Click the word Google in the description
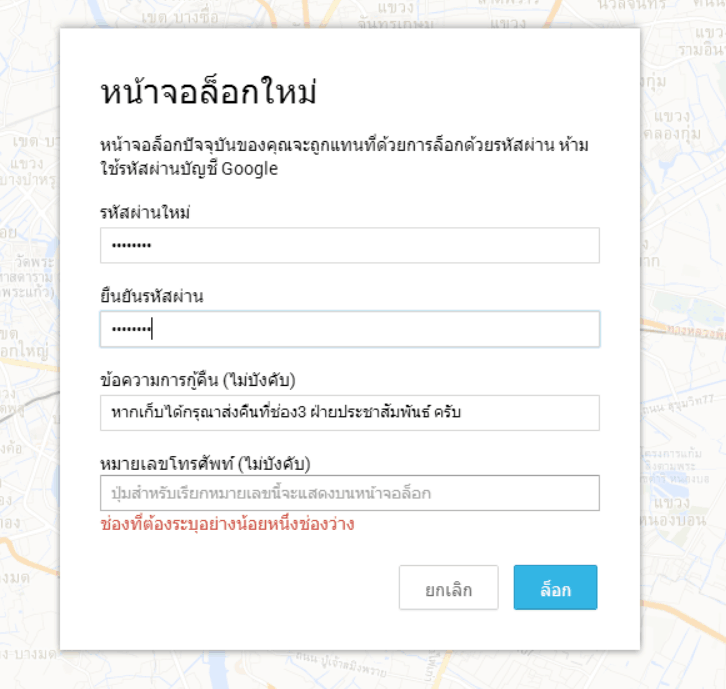This screenshot has width=726, height=689. point(249,169)
